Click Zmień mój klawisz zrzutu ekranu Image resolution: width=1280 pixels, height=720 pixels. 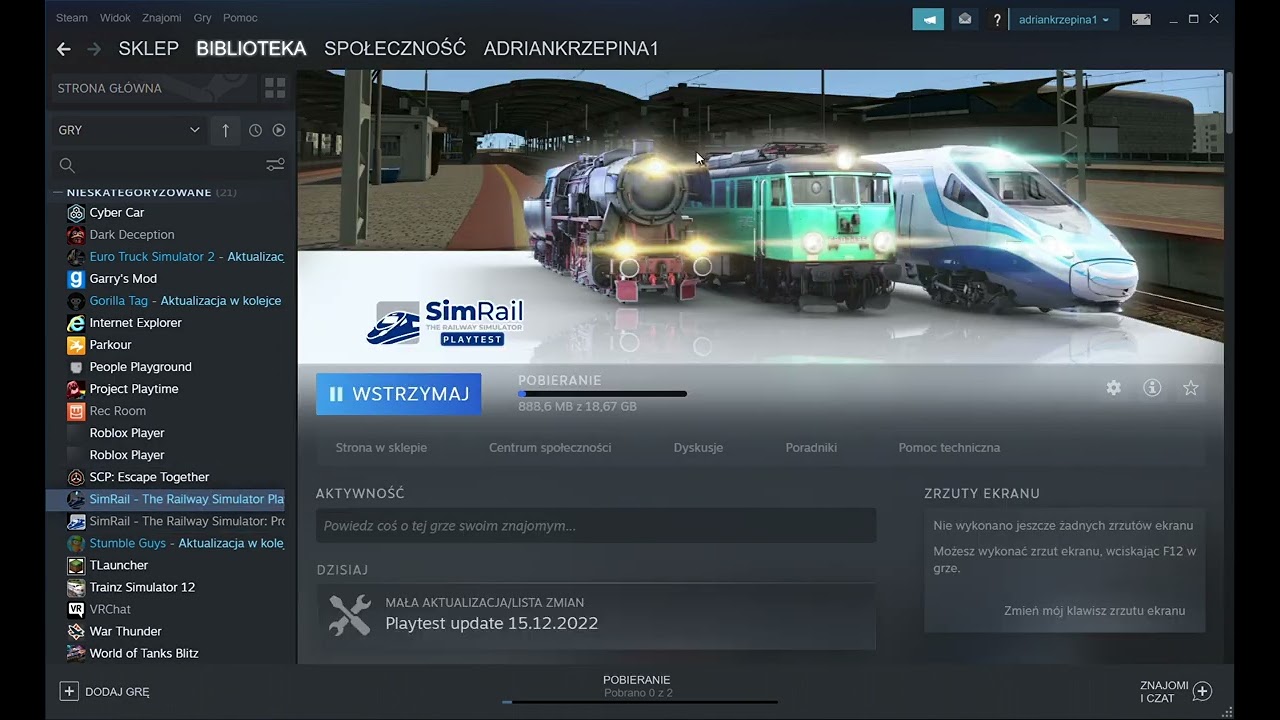(1094, 611)
